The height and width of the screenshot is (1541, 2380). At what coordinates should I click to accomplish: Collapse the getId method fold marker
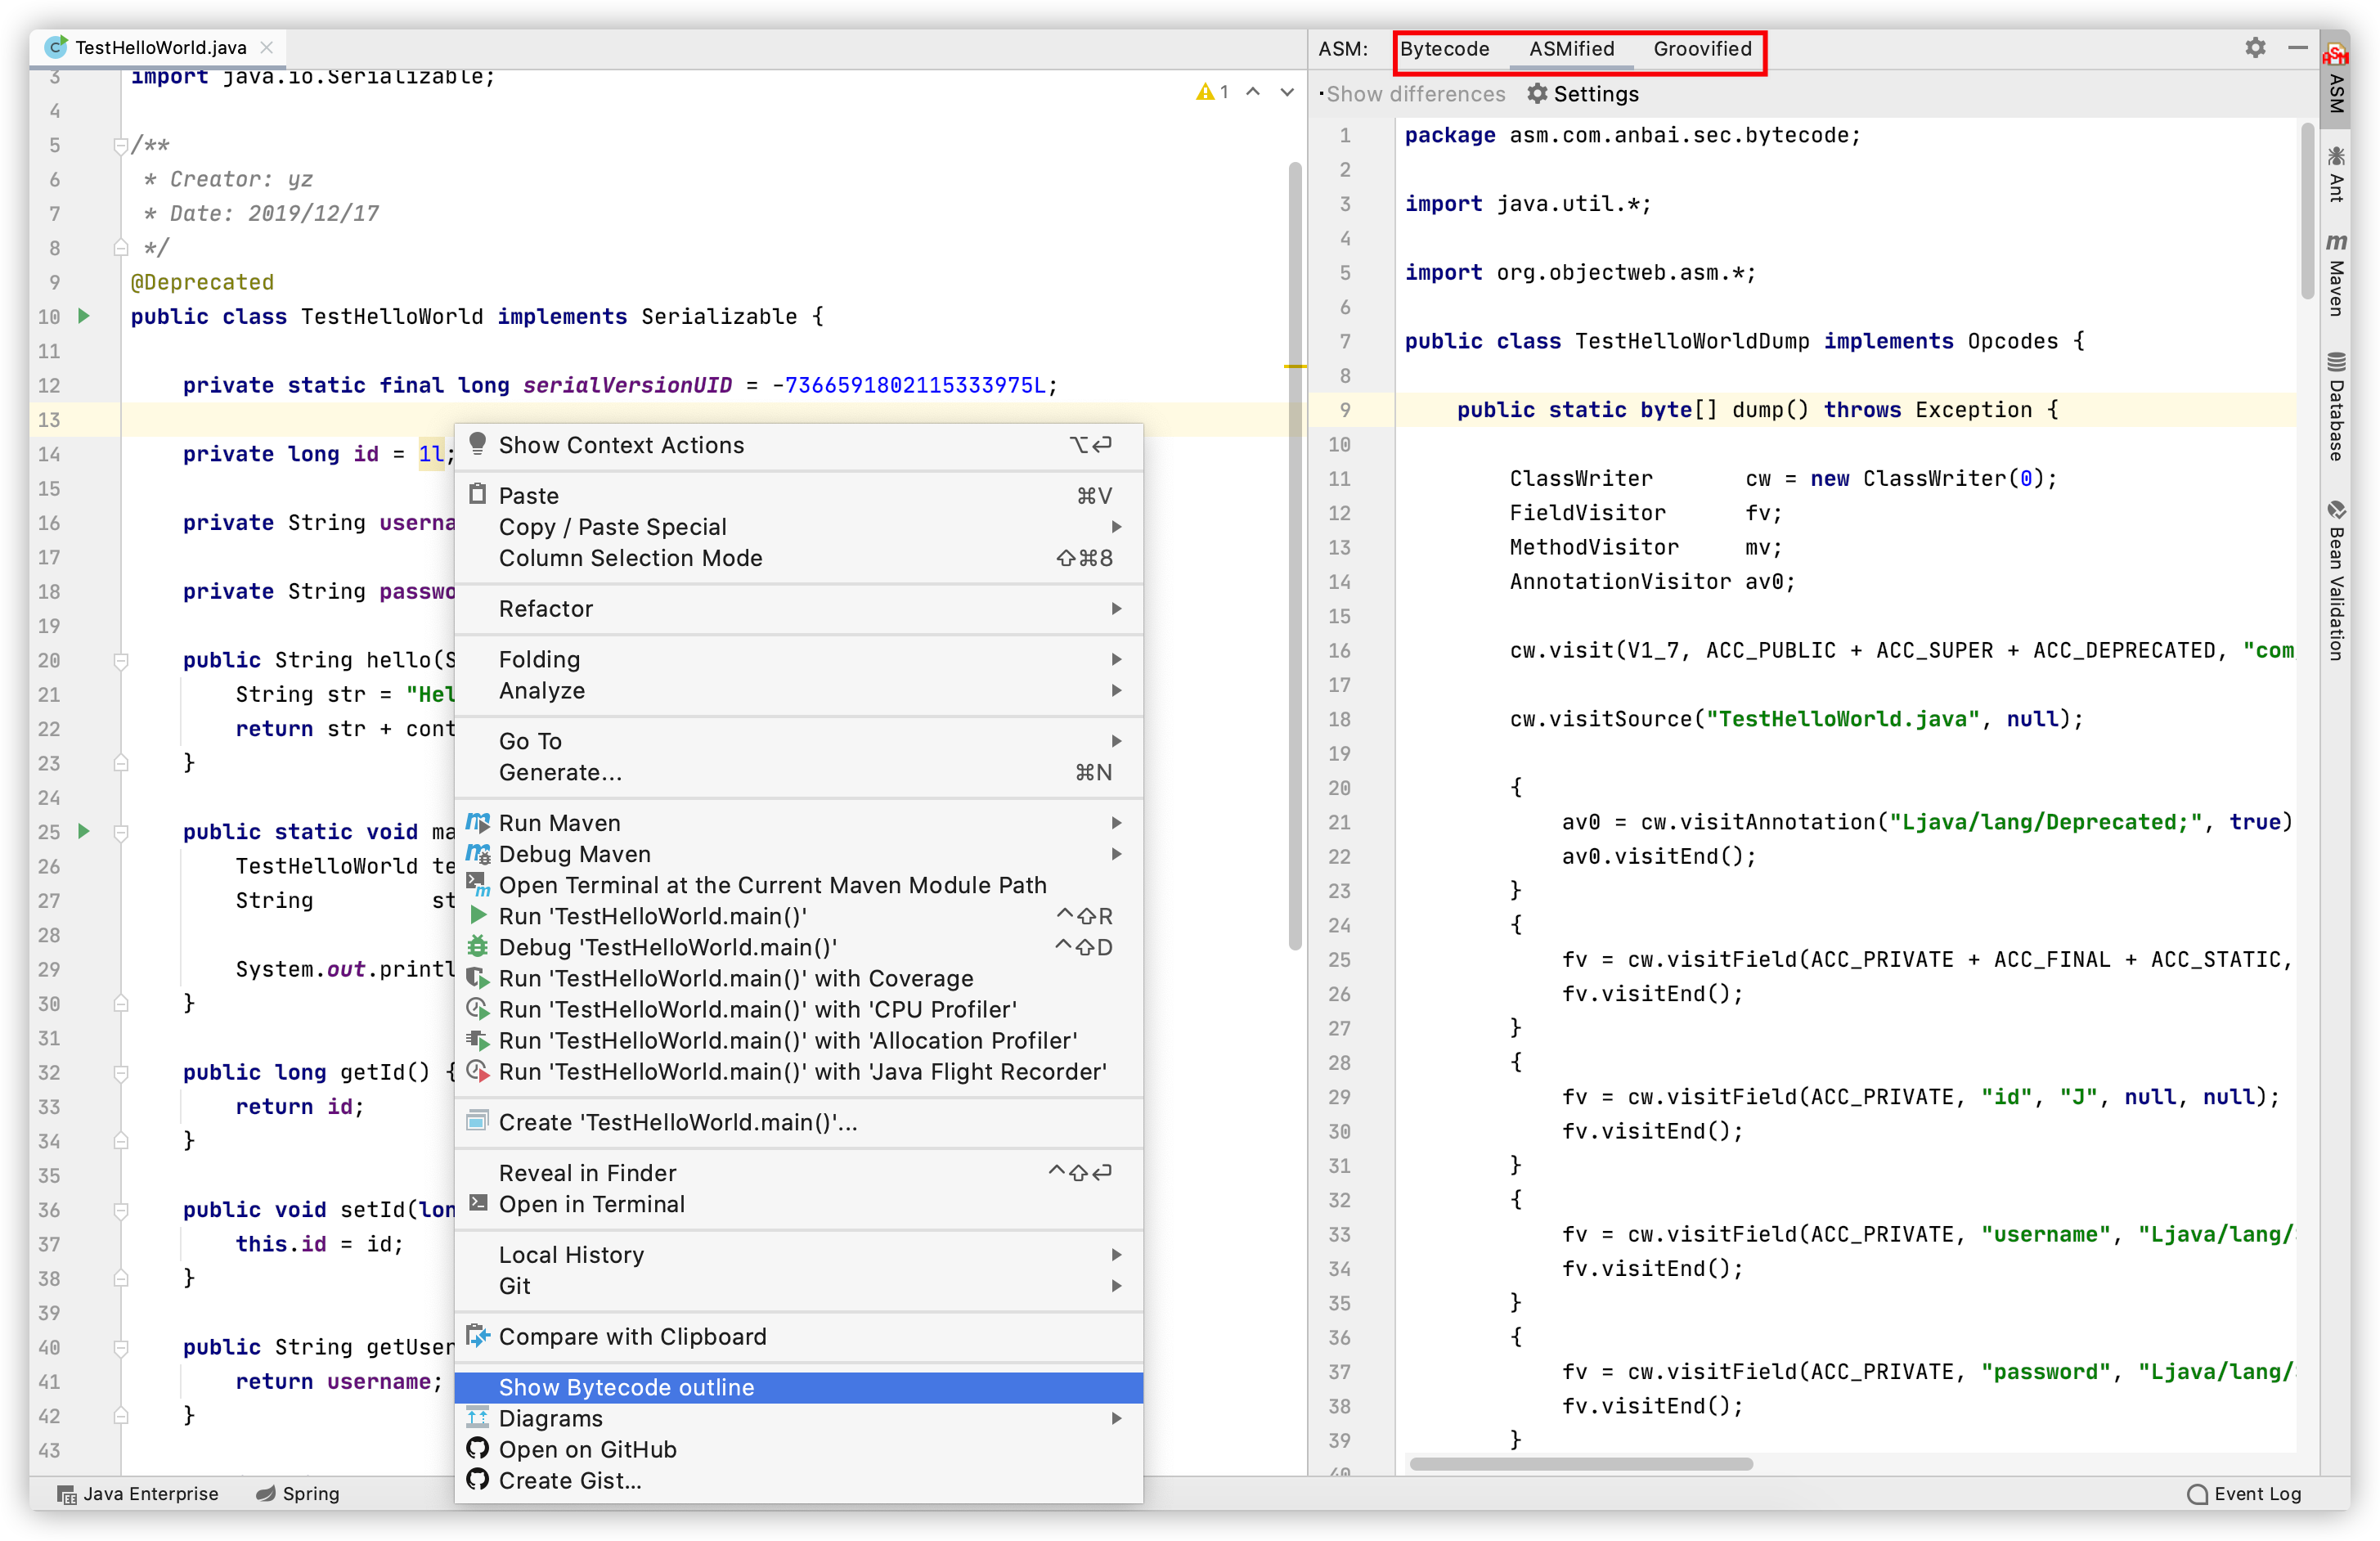coord(121,1072)
